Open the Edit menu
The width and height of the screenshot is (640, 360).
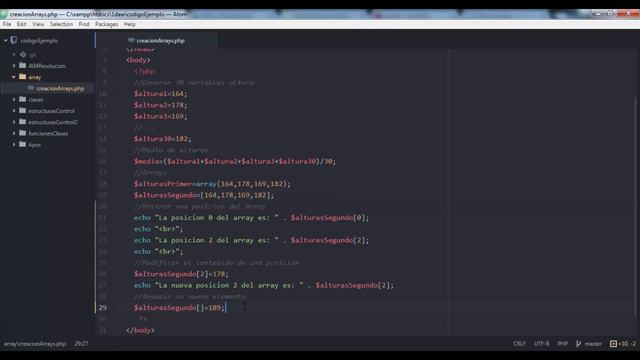coord(22,24)
